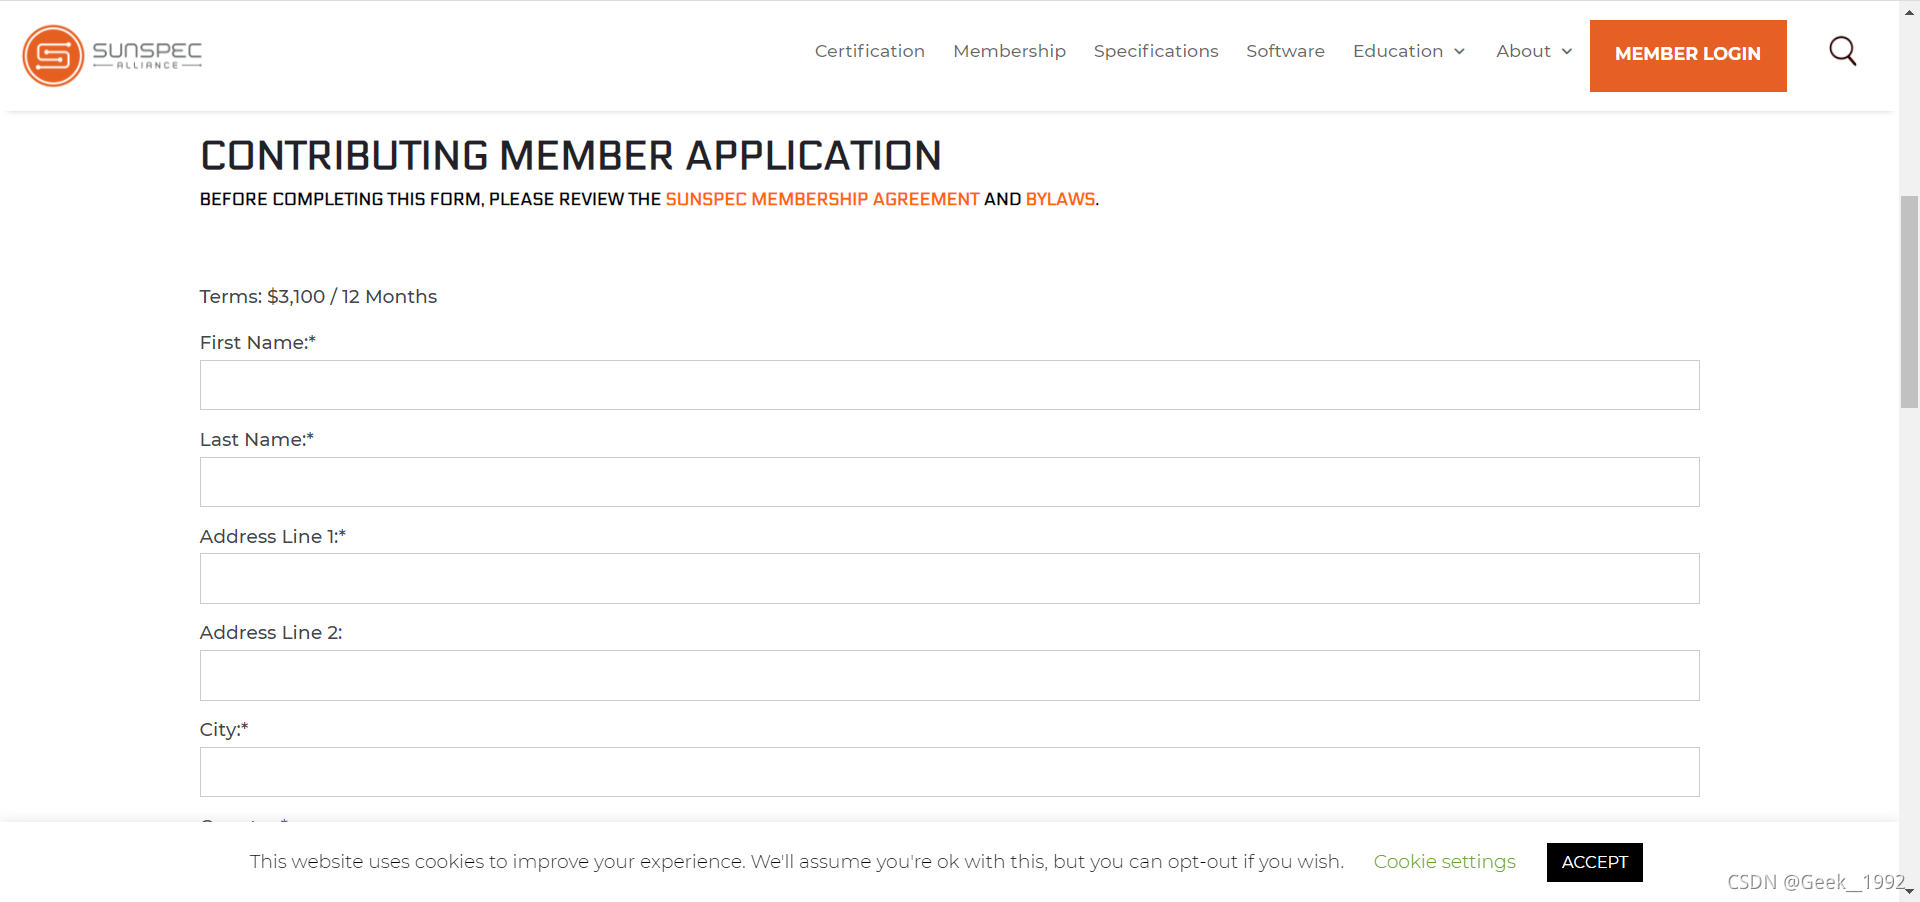
Task: Open the search magnifier icon
Action: pos(1842,51)
